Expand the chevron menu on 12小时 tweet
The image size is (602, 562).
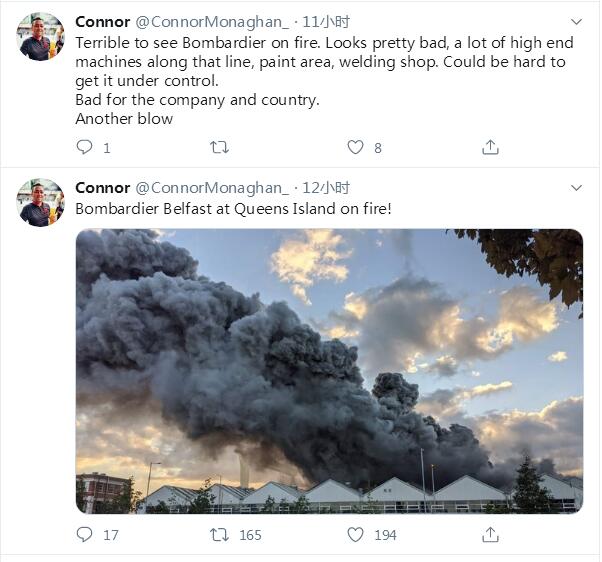click(x=576, y=188)
